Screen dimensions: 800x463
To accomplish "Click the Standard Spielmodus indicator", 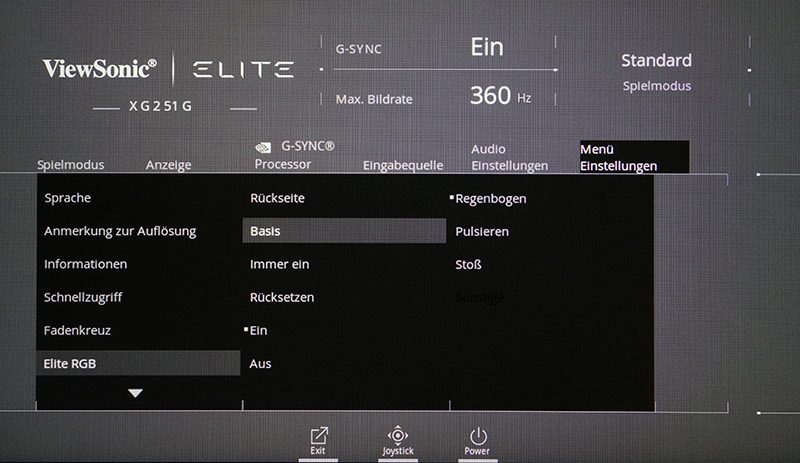I will tap(657, 72).
